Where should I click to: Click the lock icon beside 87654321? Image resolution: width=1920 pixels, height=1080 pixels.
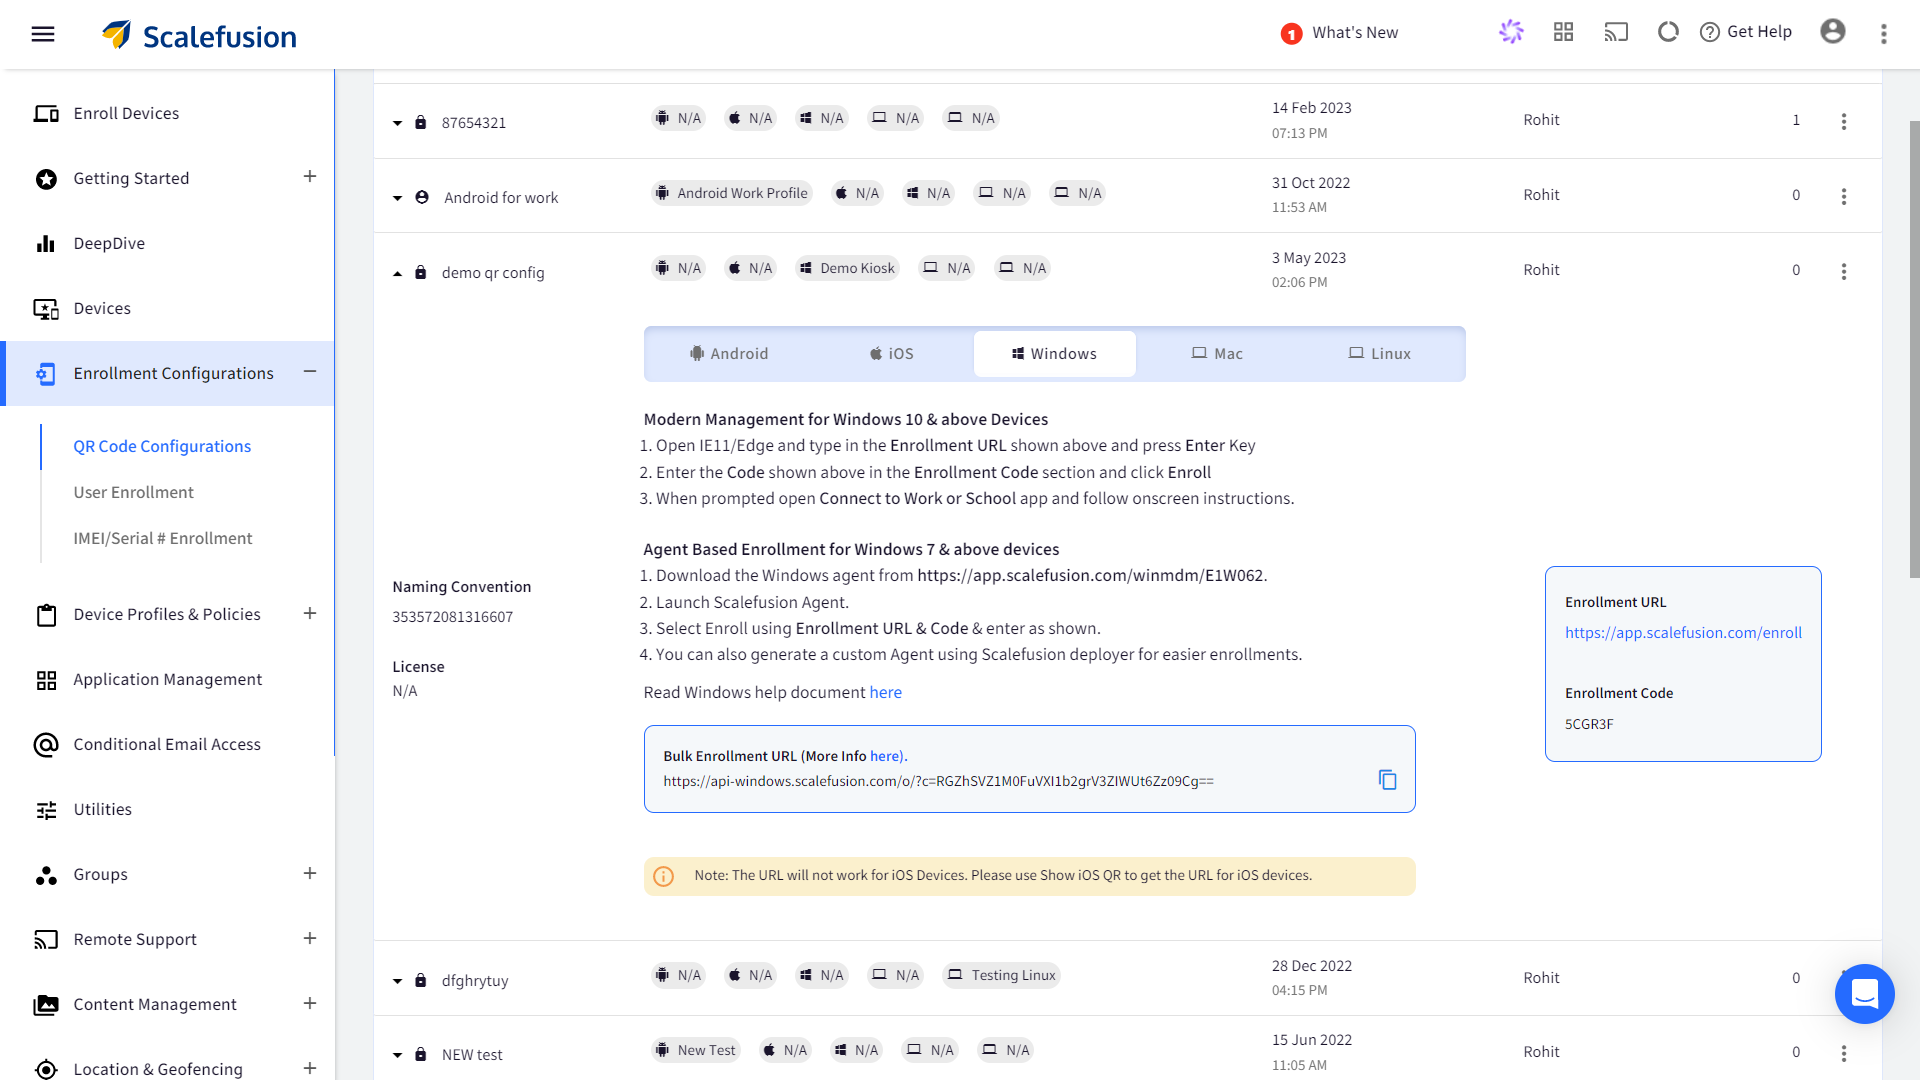421,122
